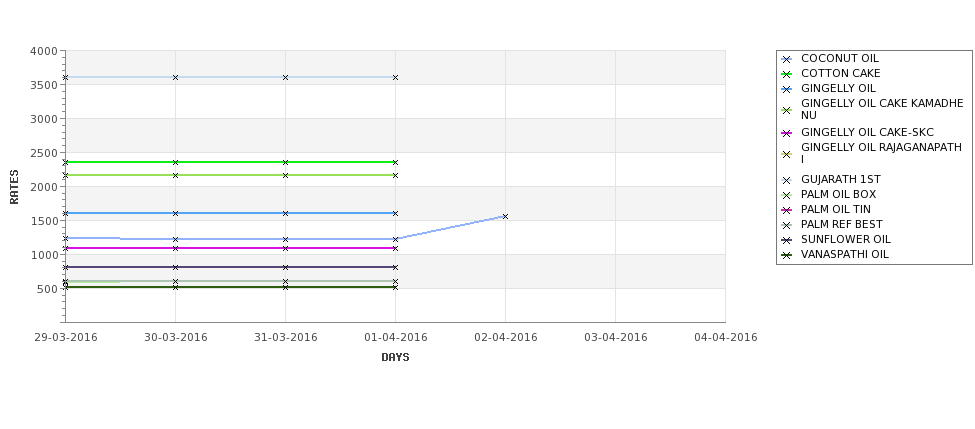
Task: Click the COCONUT OIL legend marker icon
Action: 786,60
